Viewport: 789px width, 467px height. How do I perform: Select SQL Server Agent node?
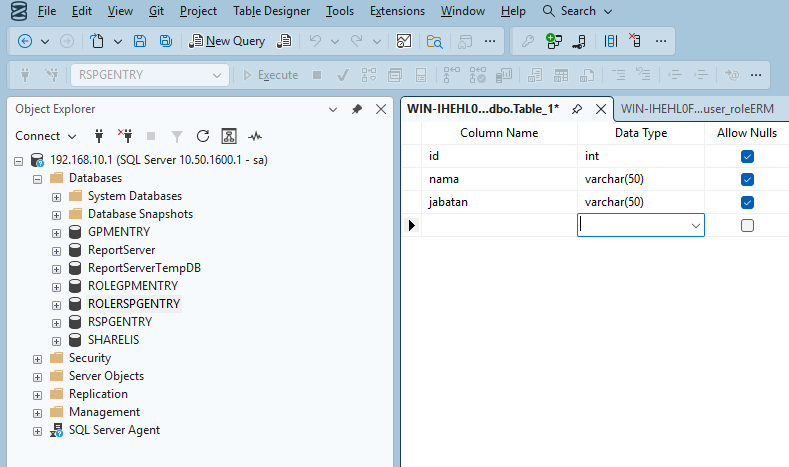(x=114, y=430)
